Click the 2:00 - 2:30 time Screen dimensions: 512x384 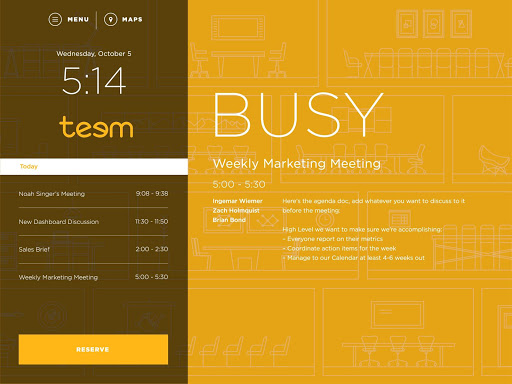pos(152,249)
